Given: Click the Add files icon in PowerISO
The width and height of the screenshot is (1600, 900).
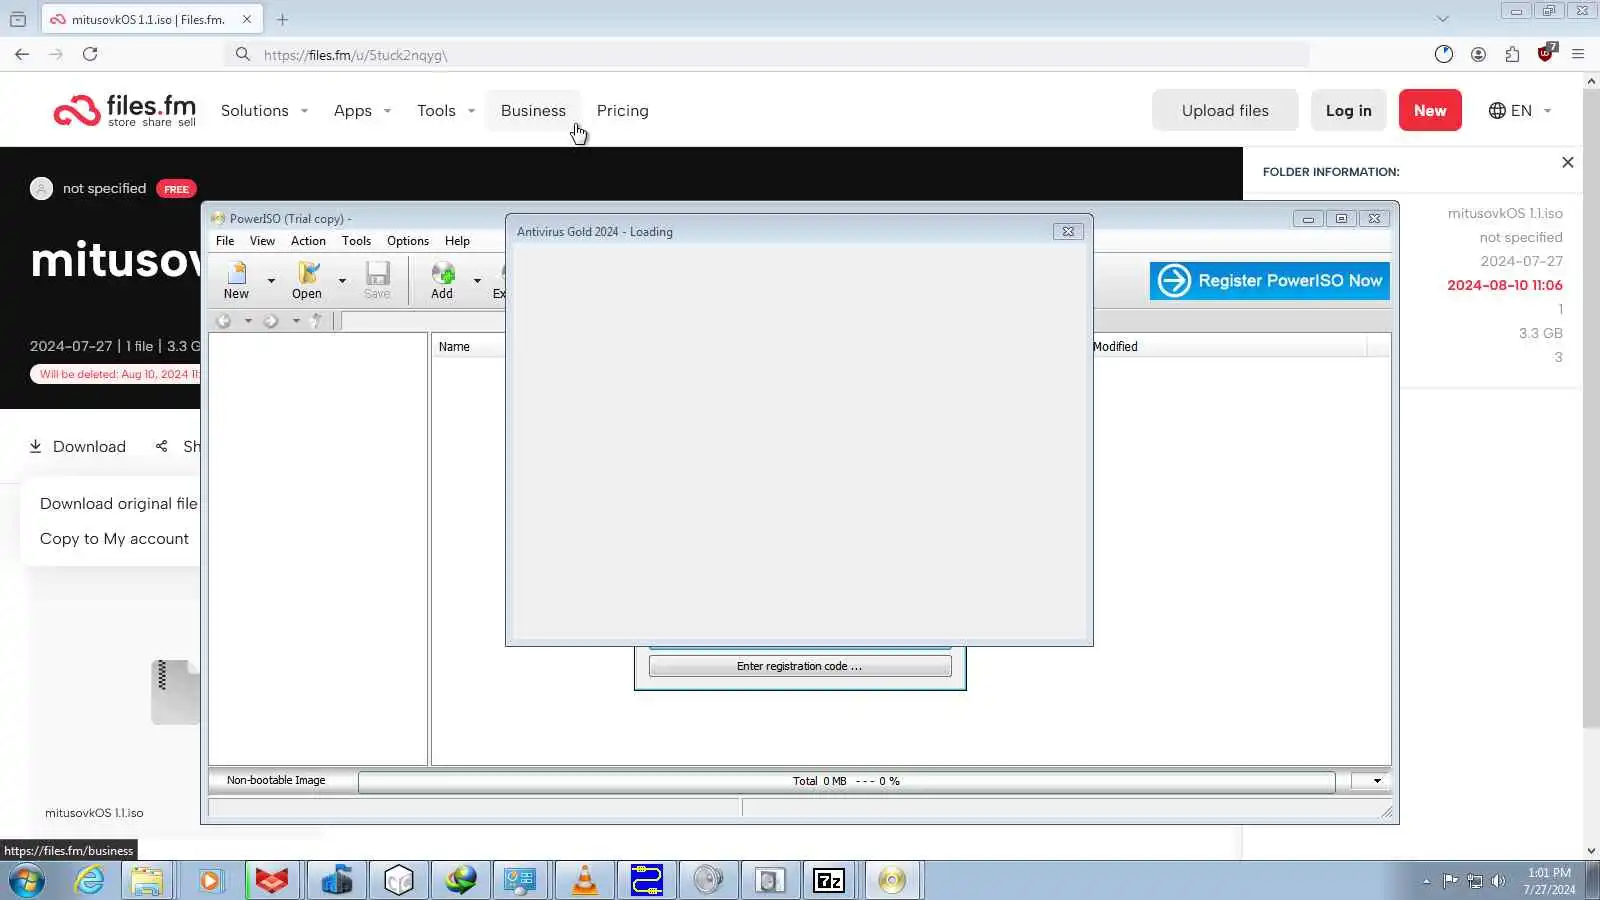Looking at the screenshot, I should pos(442,273).
